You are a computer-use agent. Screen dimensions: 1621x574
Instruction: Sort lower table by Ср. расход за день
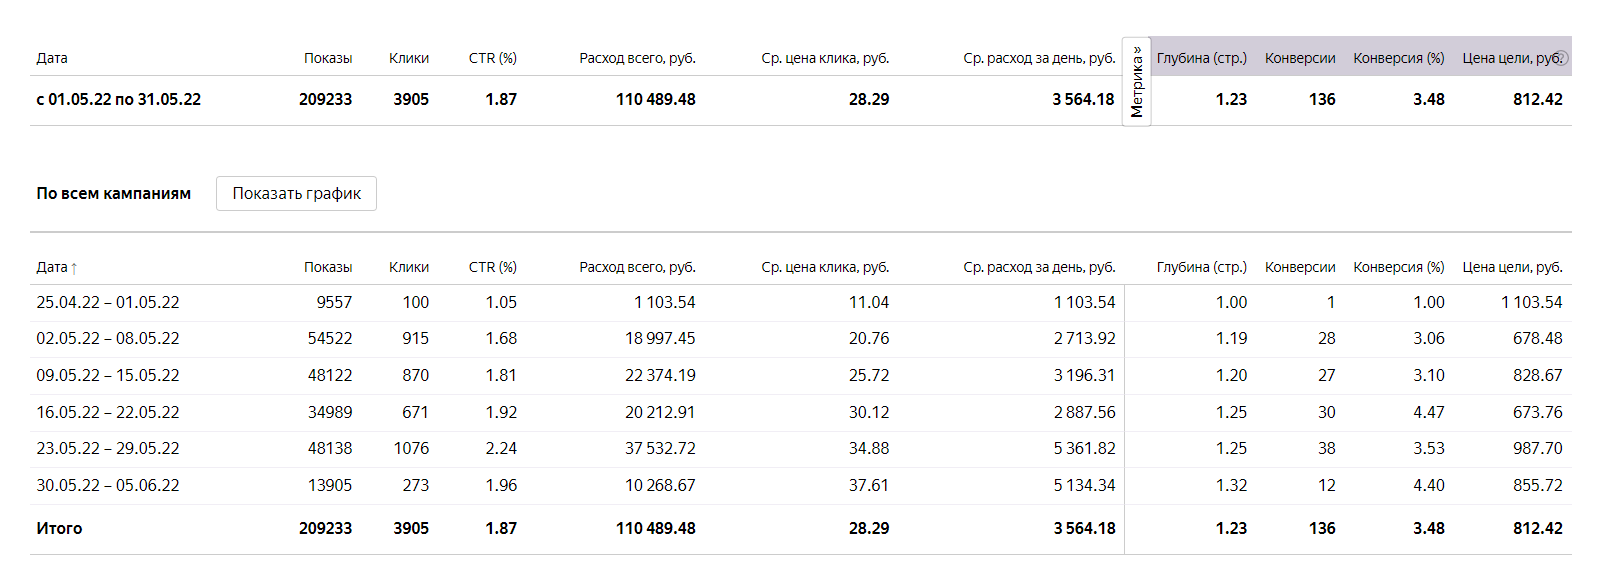click(x=1038, y=267)
